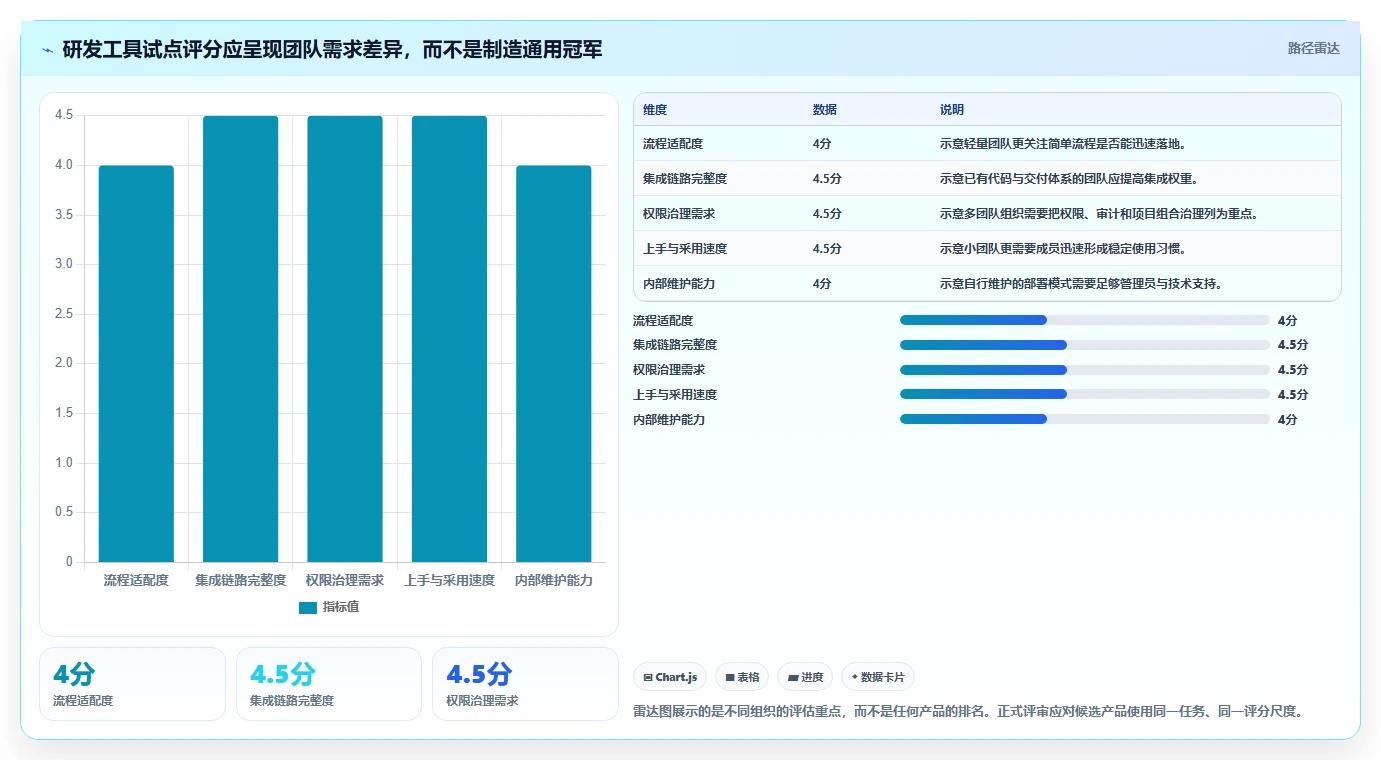Viewport: 1381px width, 760px height.
Task: Click the 集成链路完整度 progress bar
Action: tap(1085, 345)
